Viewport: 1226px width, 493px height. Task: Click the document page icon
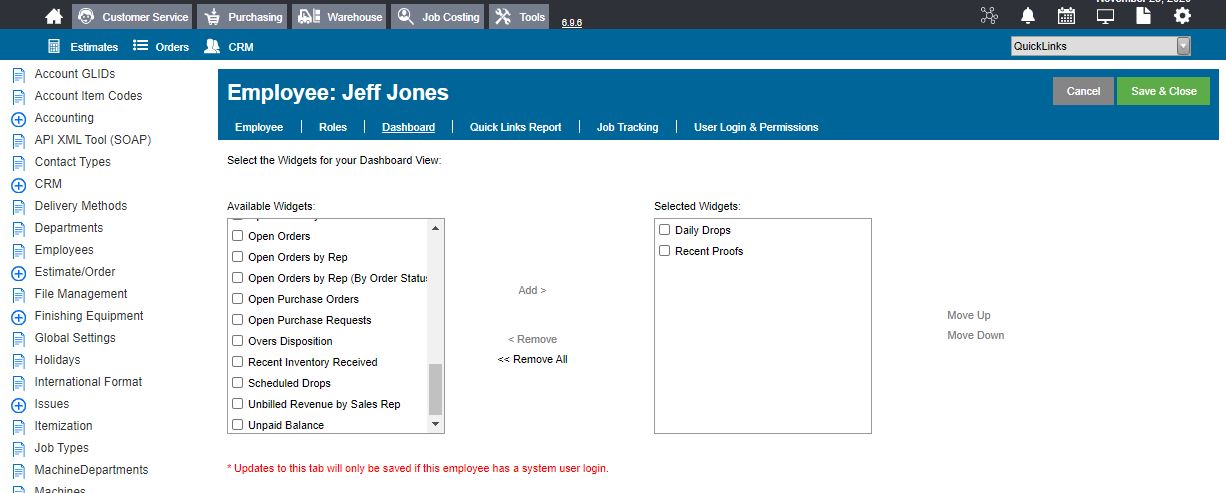point(1144,16)
